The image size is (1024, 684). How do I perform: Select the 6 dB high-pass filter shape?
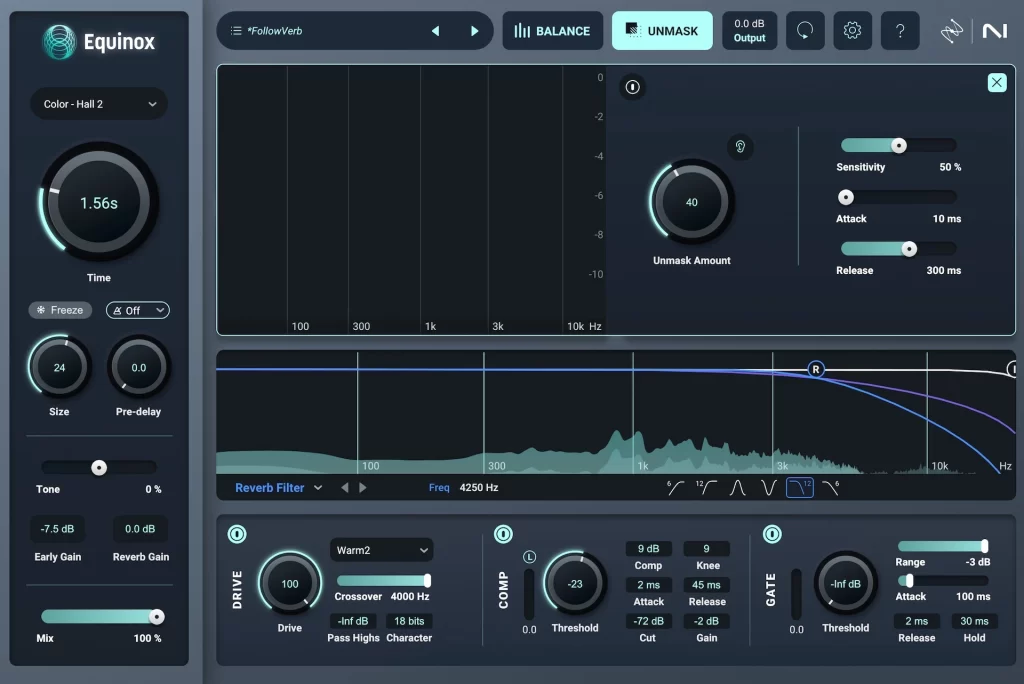pos(676,488)
